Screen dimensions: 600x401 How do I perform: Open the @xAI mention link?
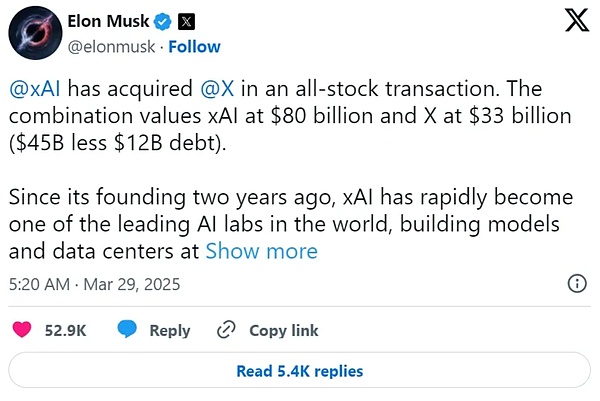tap(35, 89)
